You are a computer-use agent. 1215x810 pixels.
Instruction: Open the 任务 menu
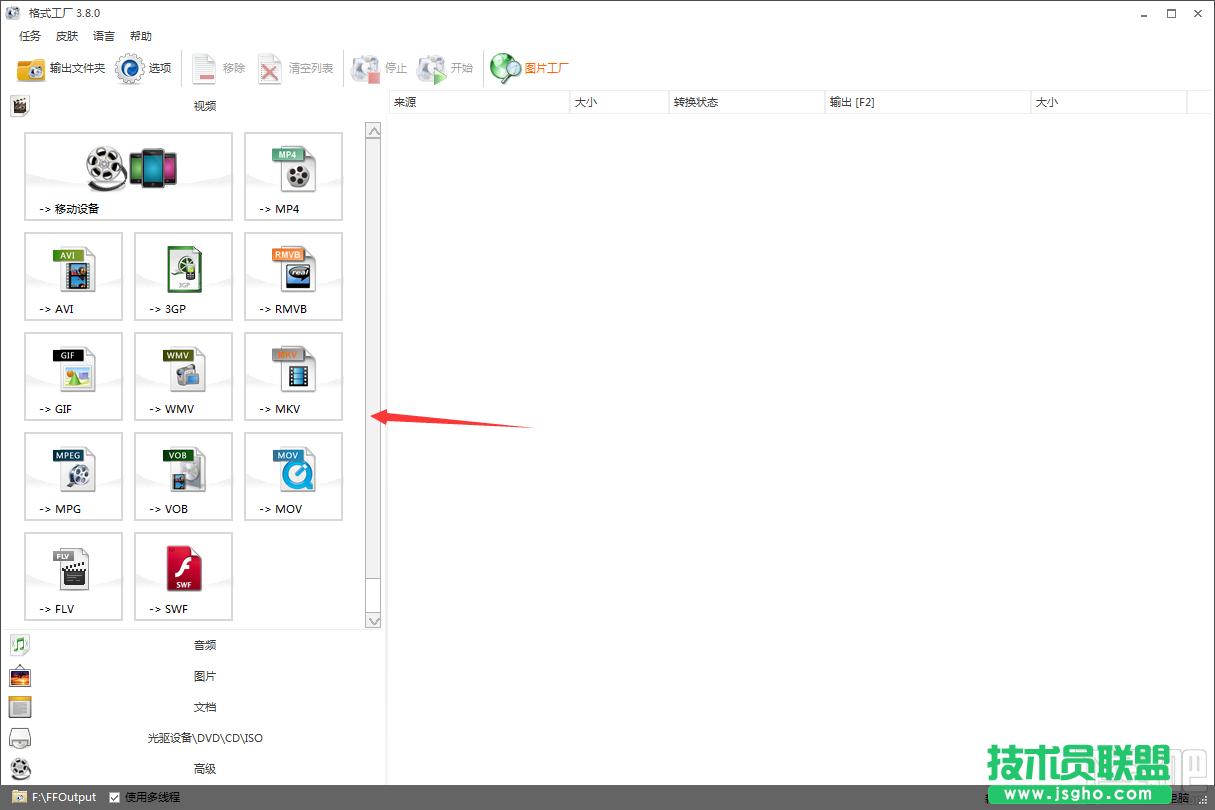coord(30,36)
